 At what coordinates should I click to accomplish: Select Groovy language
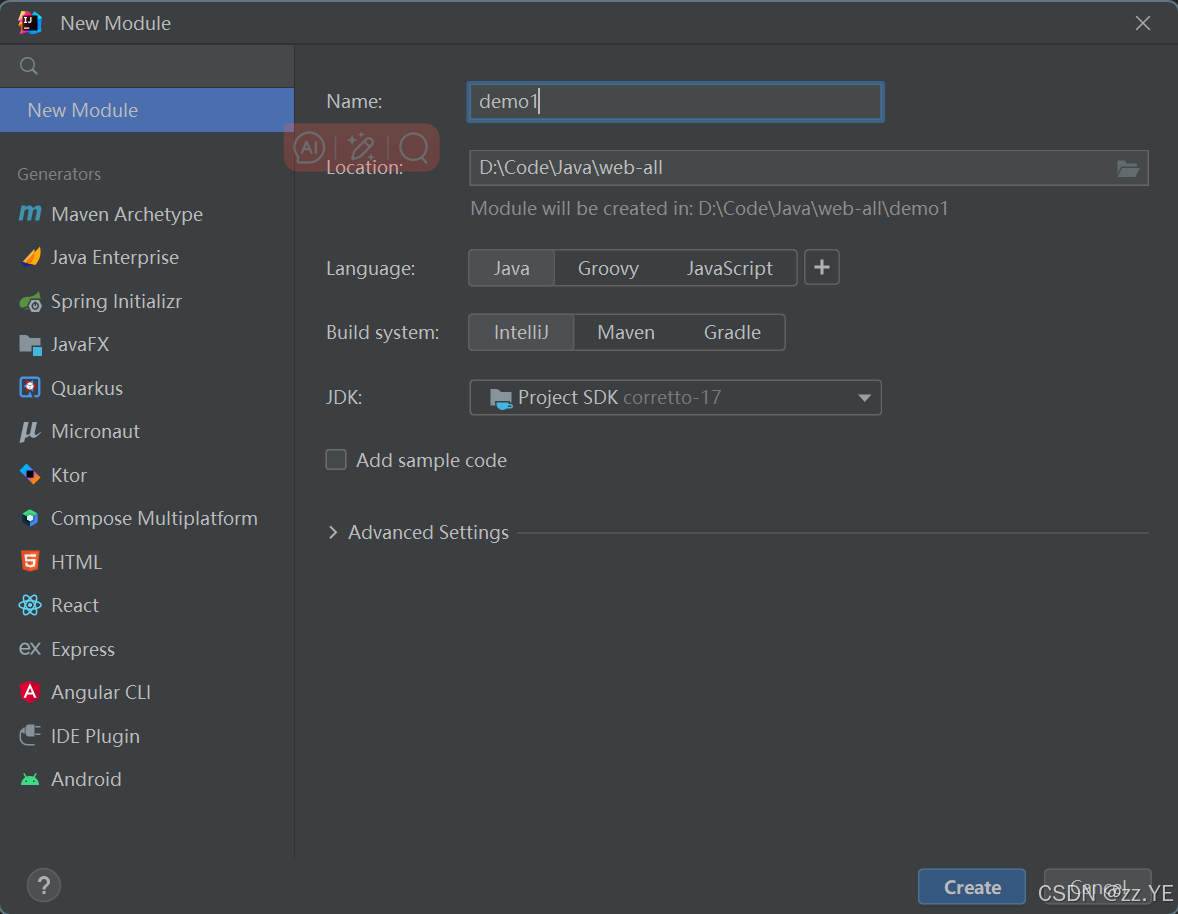tap(608, 268)
